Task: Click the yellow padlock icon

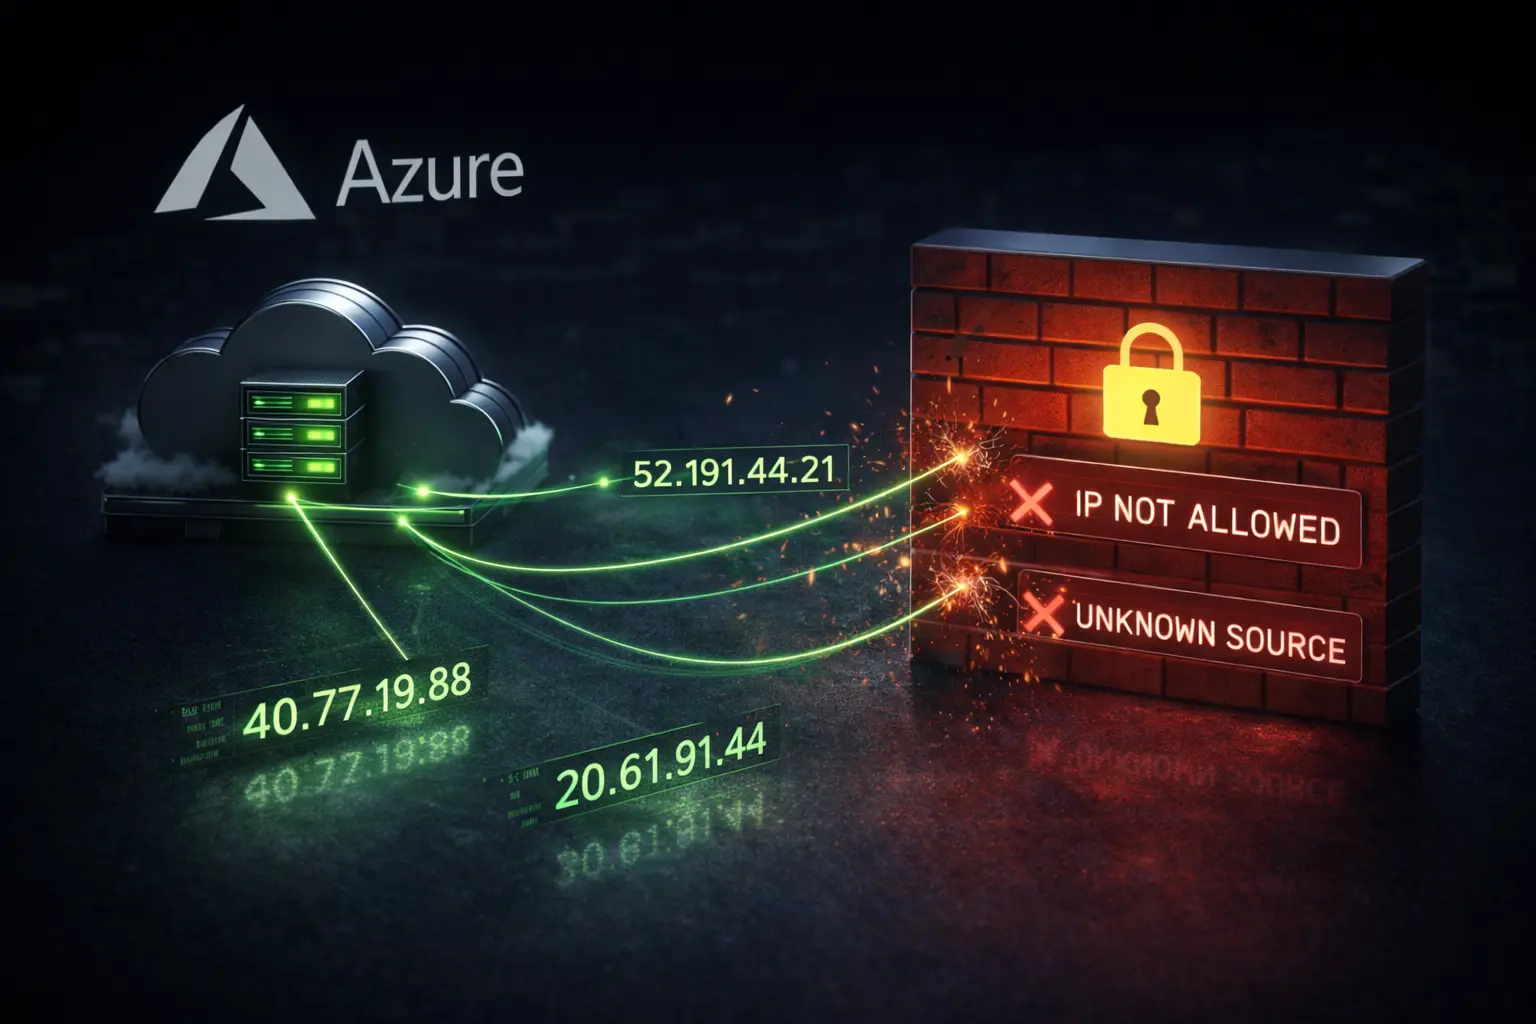Action: [x=1151, y=382]
